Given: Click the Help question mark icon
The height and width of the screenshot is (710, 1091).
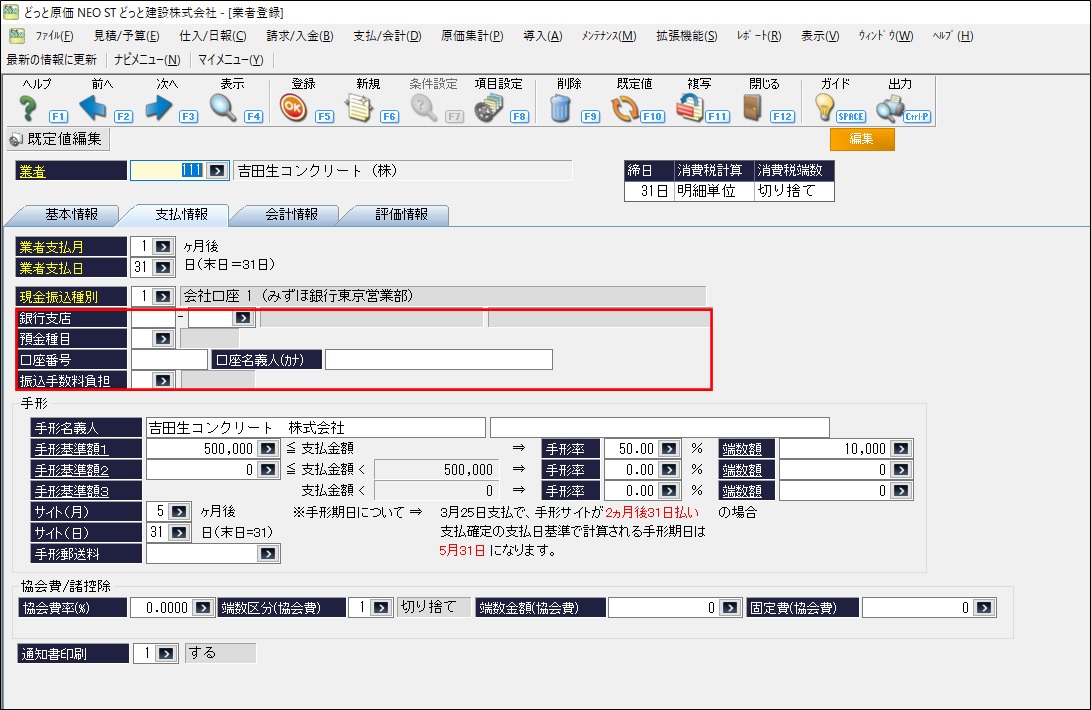Looking at the screenshot, I should (28, 107).
